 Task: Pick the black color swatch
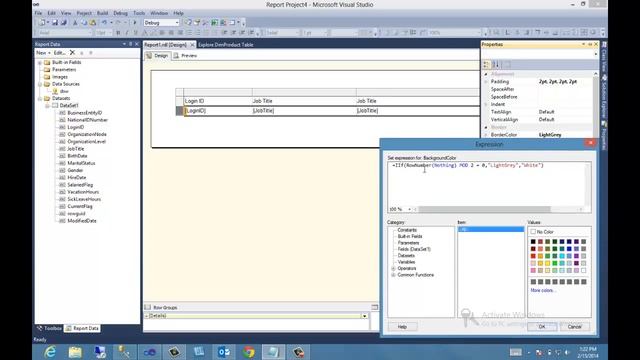533,242
